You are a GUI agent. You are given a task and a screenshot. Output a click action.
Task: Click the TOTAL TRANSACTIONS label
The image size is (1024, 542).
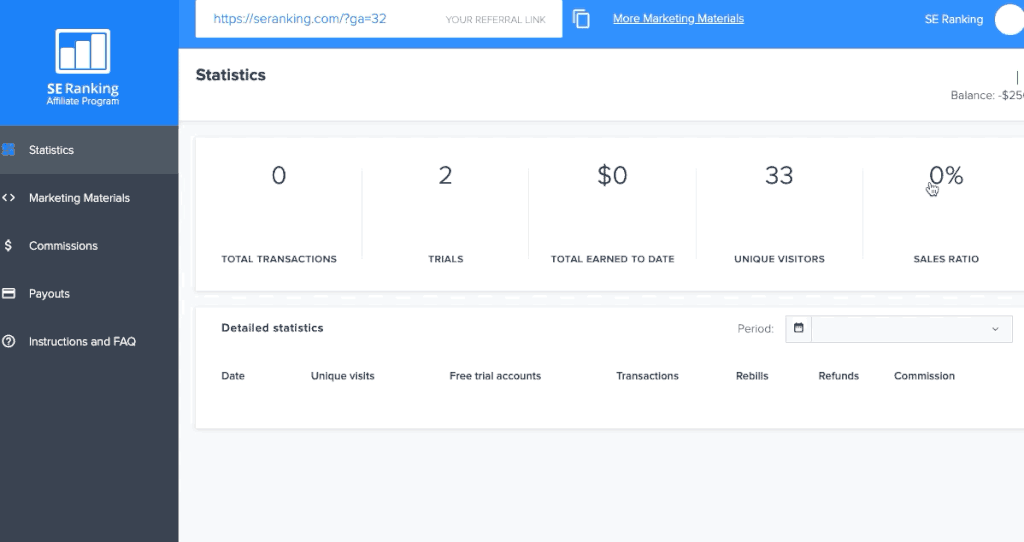pyautogui.click(x=279, y=259)
